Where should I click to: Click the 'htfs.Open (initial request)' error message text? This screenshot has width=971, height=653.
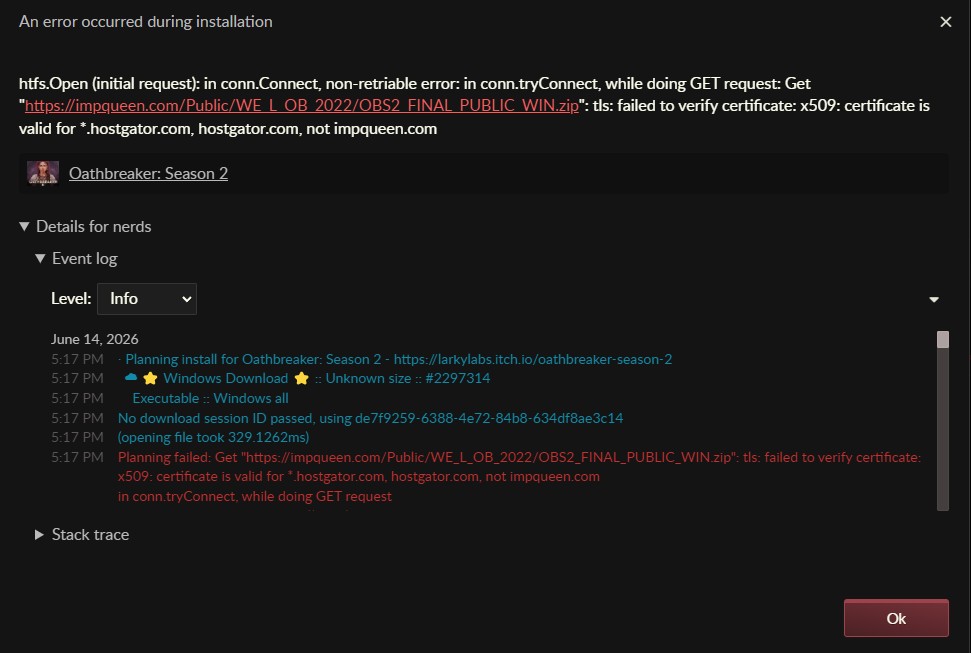474,106
